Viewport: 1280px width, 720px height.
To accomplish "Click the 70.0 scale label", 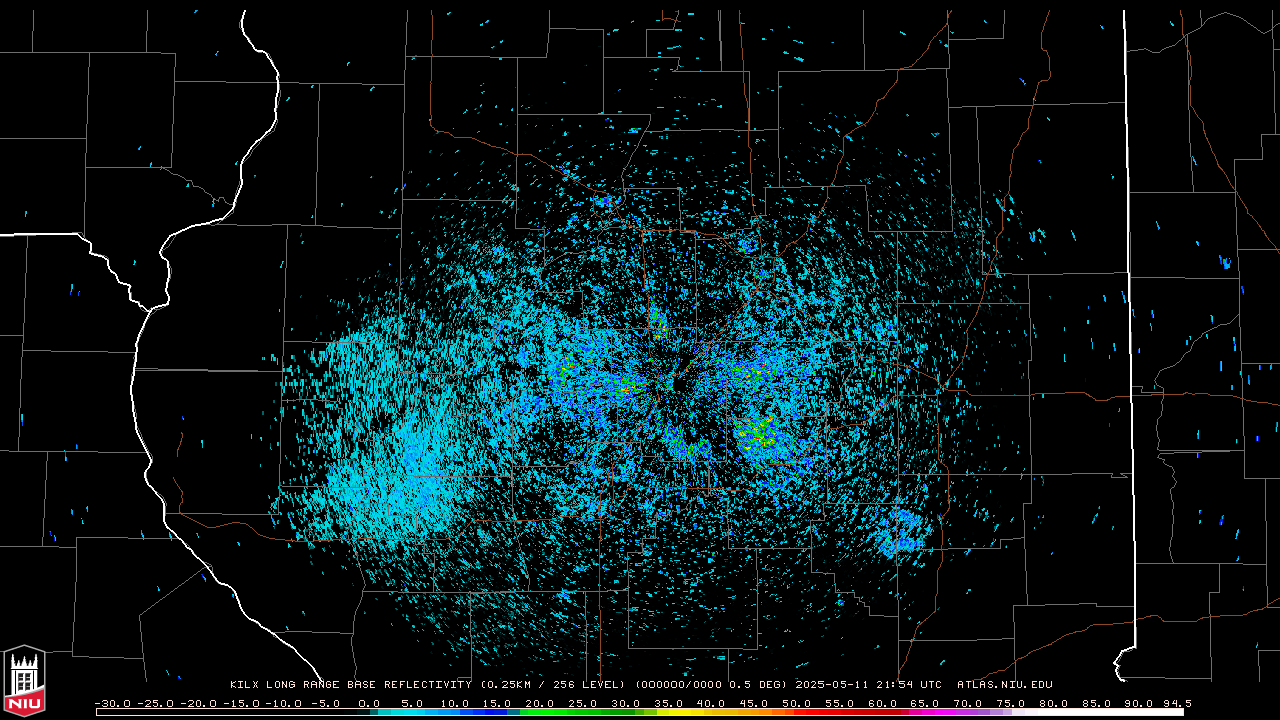I will coord(968,703).
